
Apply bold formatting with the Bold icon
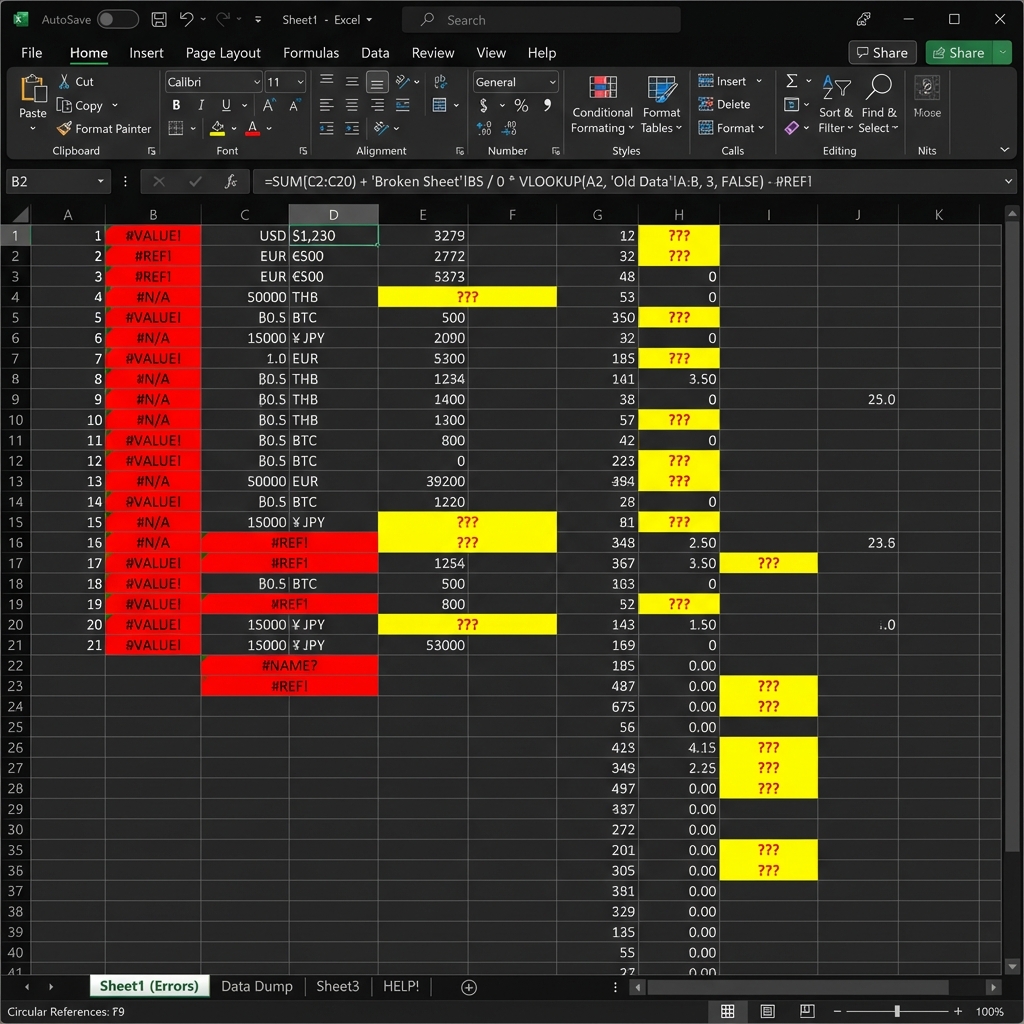(176, 104)
